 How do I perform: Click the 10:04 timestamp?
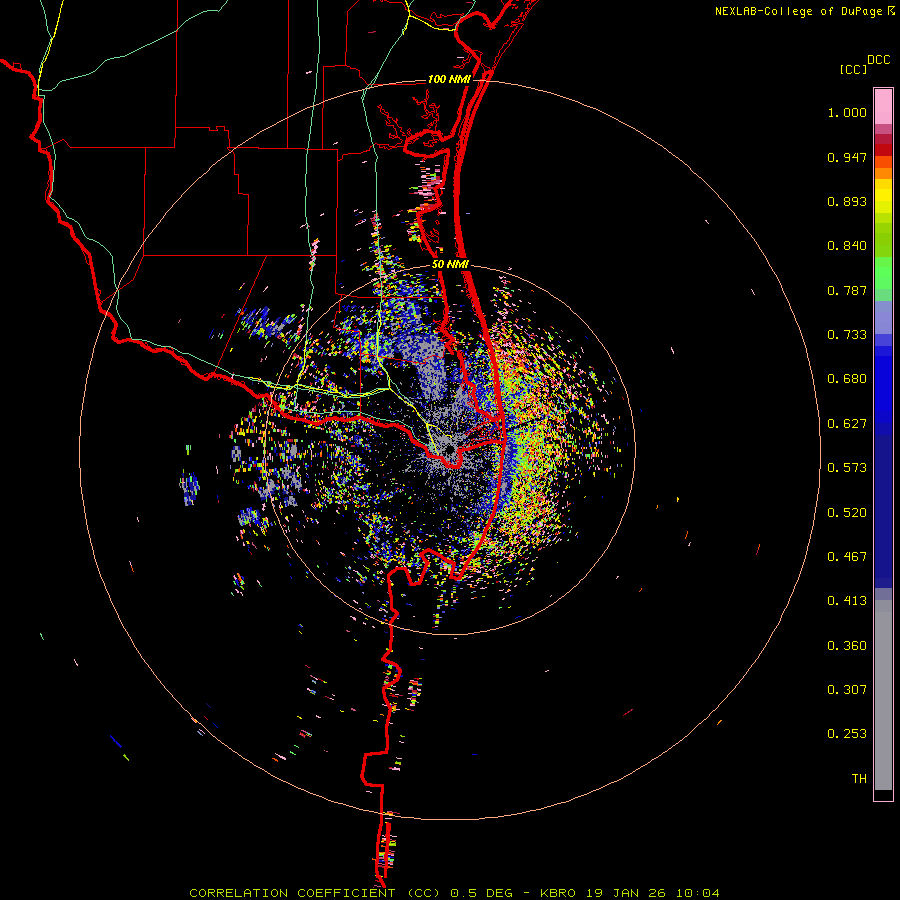[697, 893]
